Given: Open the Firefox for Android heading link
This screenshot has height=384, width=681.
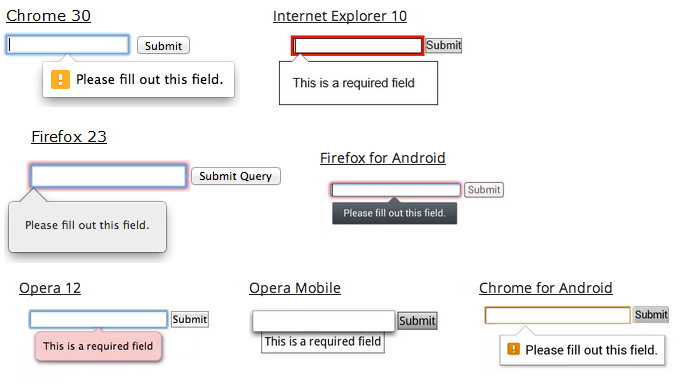Looking at the screenshot, I should click(383, 158).
